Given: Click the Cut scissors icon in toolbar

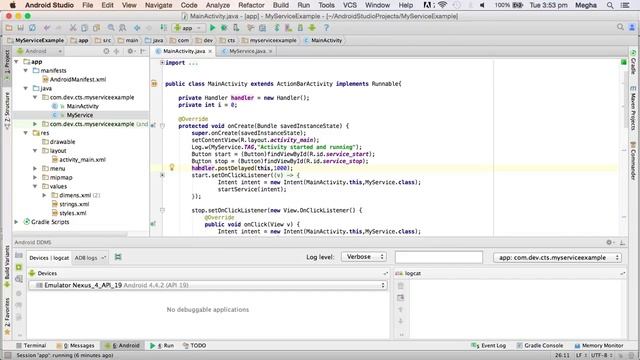Looking at the screenshot, I should click(x=73, y=28).
